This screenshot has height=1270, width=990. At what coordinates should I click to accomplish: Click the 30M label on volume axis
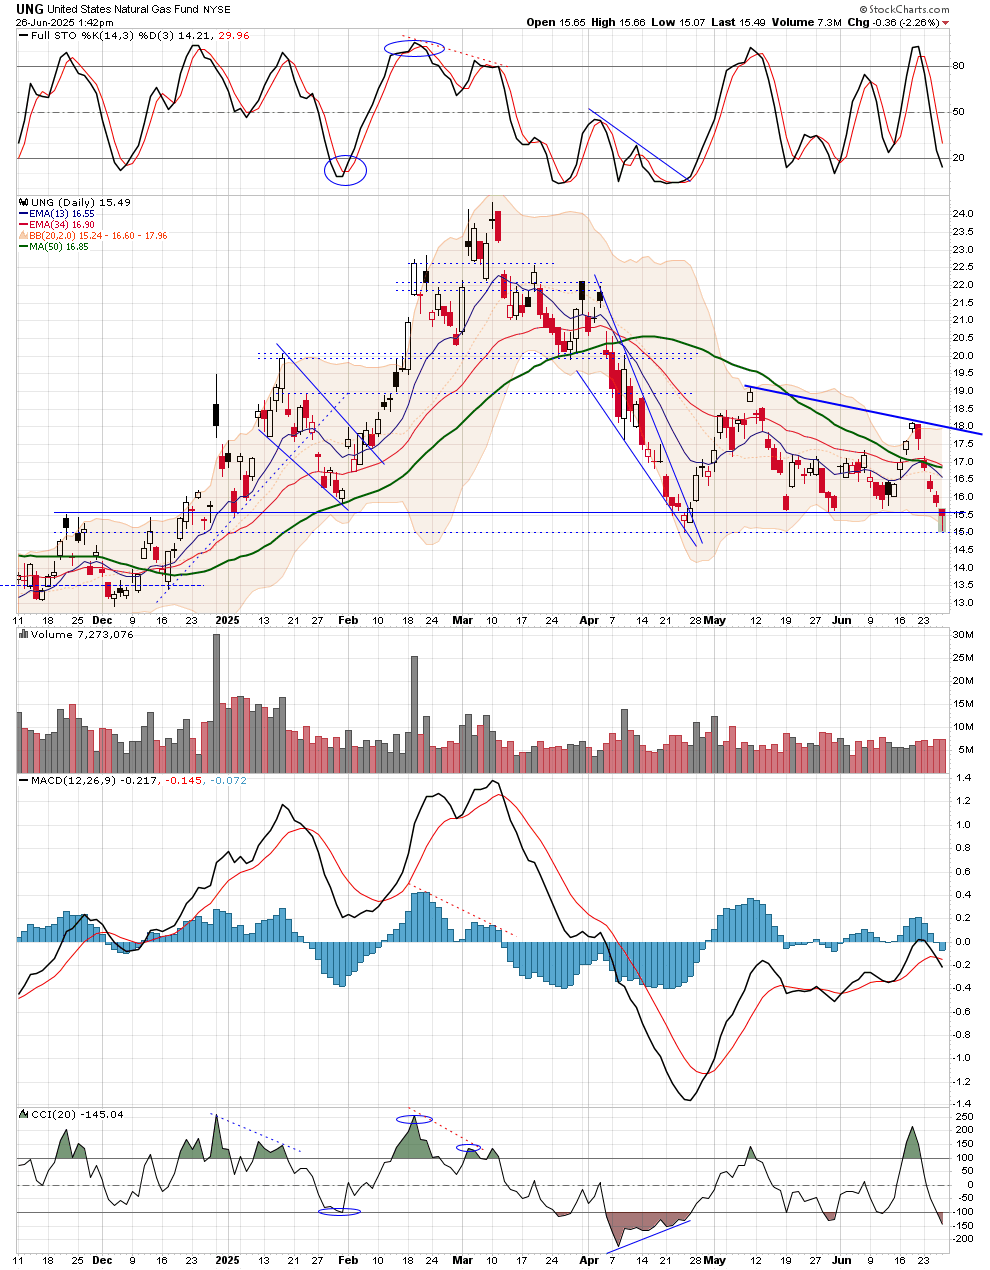962,635
